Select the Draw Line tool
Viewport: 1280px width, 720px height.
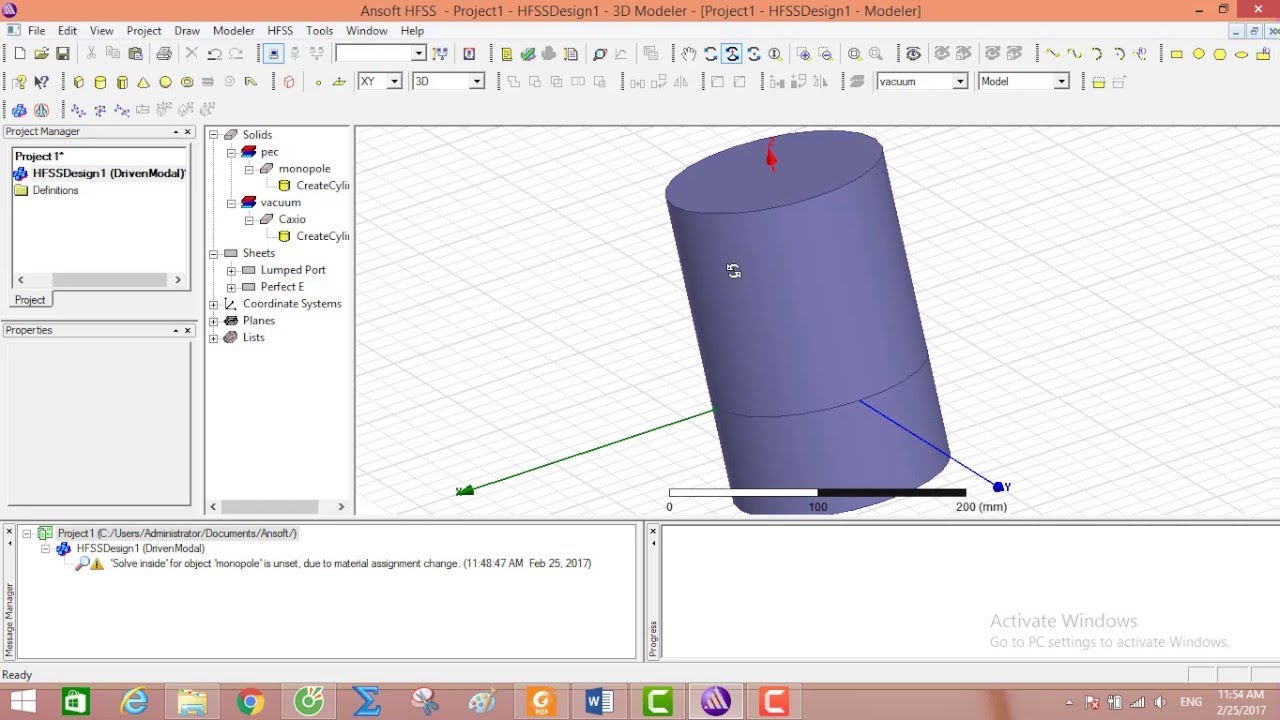pyautogui.click(x=1053, y=54)
